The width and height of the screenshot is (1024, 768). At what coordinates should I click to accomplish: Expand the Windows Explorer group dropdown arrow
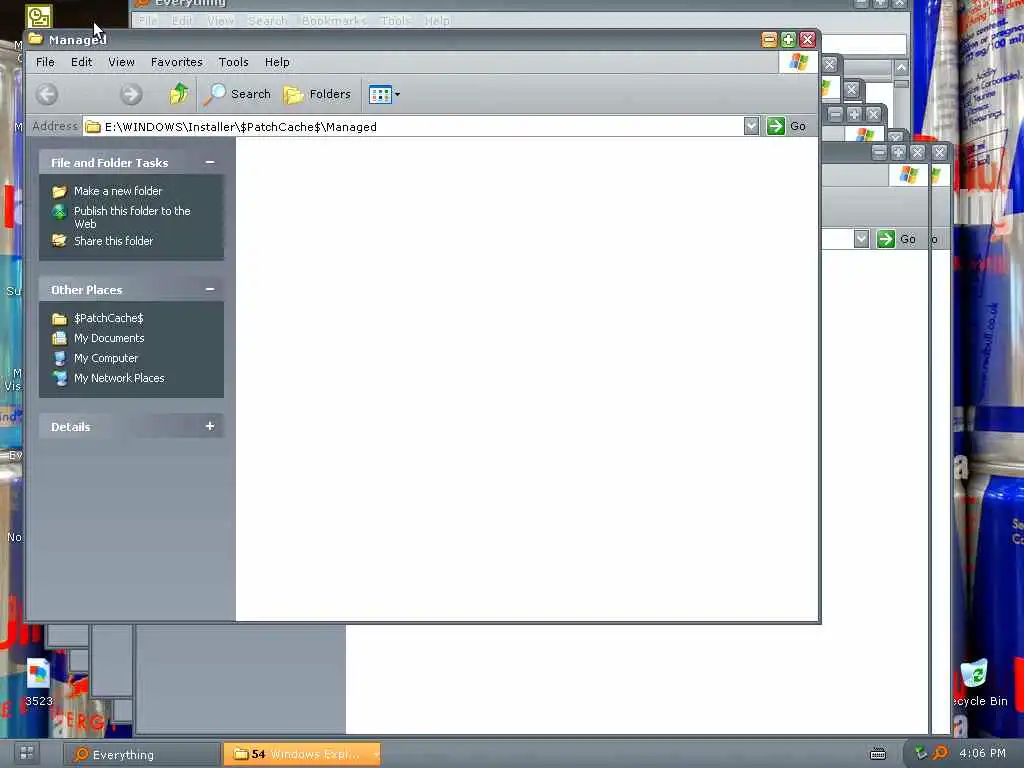pyautogui.click(x=376, y=754)
